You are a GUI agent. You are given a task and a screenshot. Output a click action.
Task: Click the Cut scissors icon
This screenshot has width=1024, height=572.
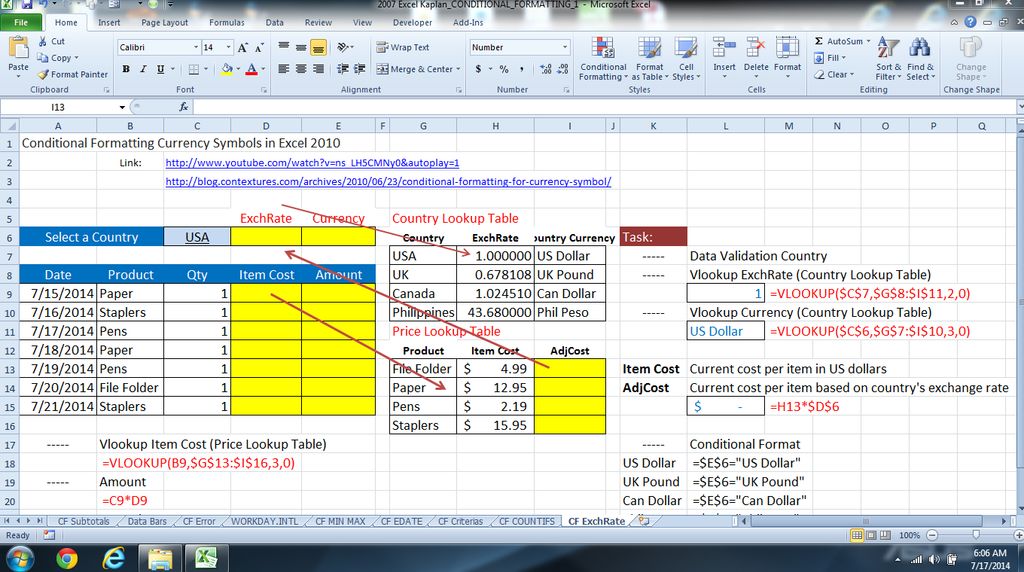tap(43, 41)
